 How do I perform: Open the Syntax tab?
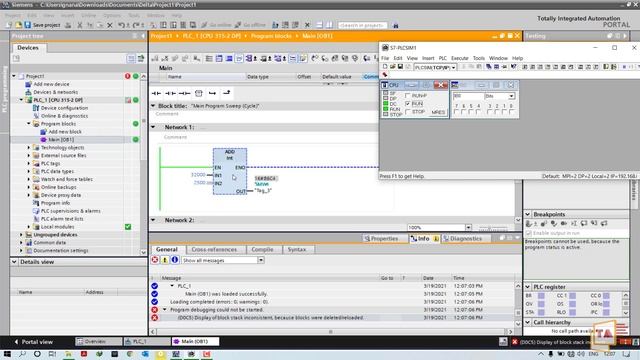click(x=296, y=249)
